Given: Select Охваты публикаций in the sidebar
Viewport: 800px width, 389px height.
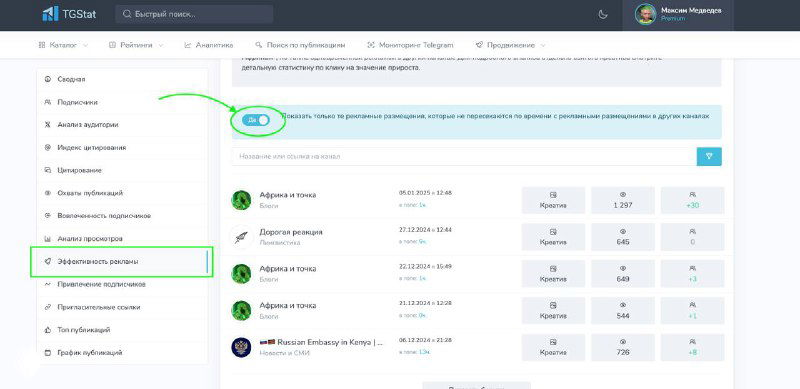Looking at the screenshot, I should 122,193.
